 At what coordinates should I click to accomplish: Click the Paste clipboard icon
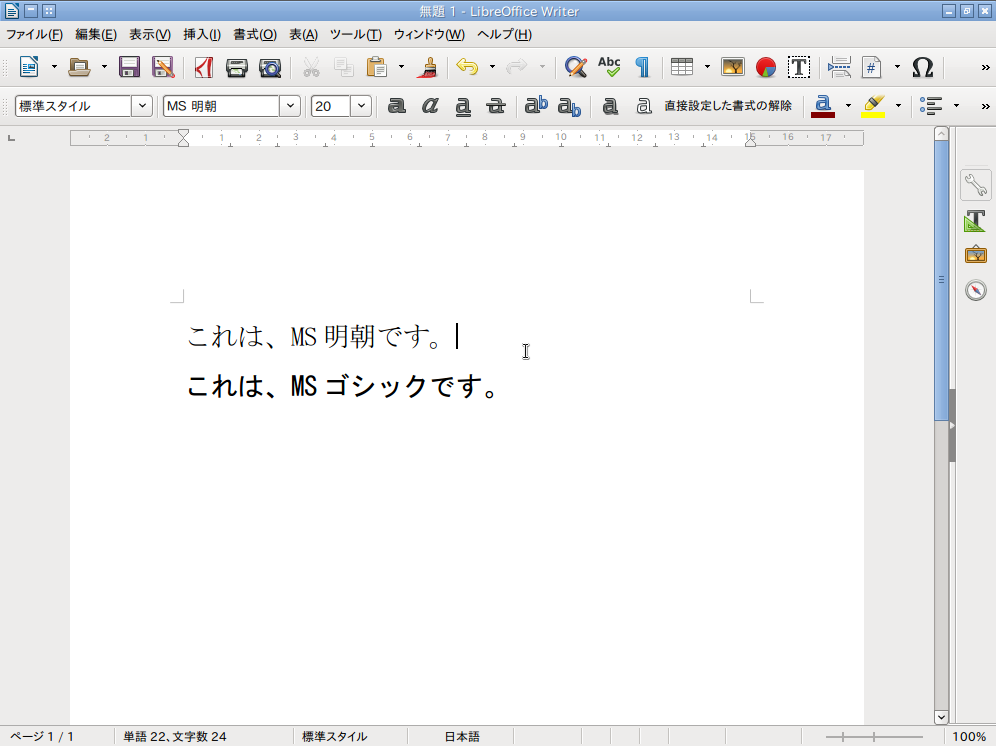pos(377,67)
